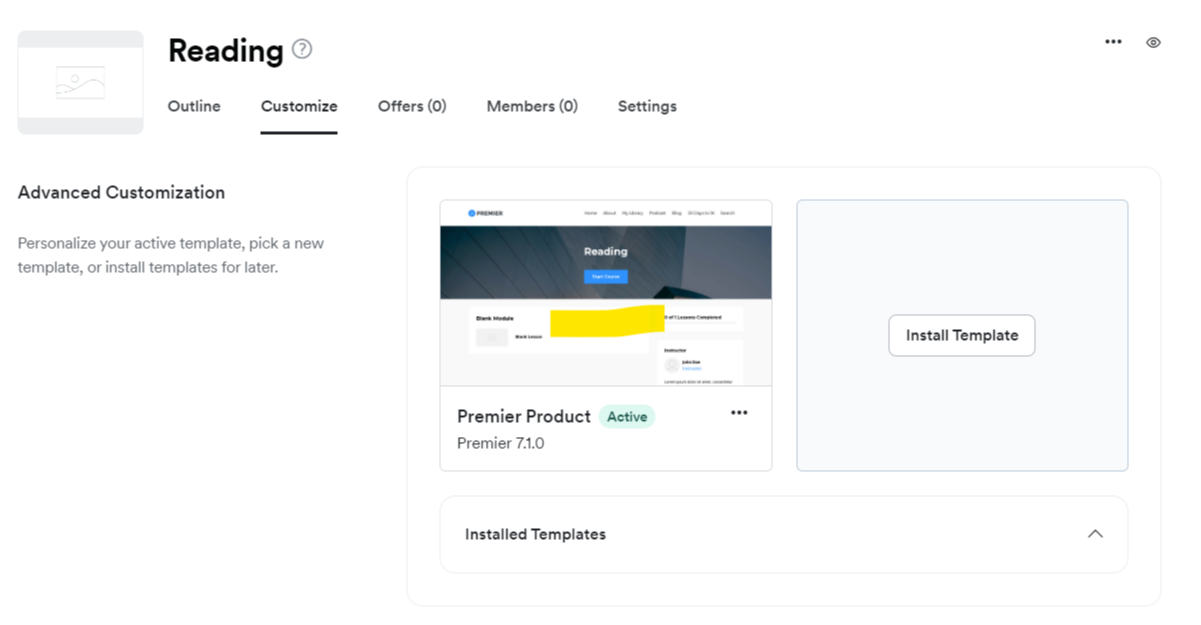Click the instructor avatar in preview

pyautogui.click(x=672, y=365)
